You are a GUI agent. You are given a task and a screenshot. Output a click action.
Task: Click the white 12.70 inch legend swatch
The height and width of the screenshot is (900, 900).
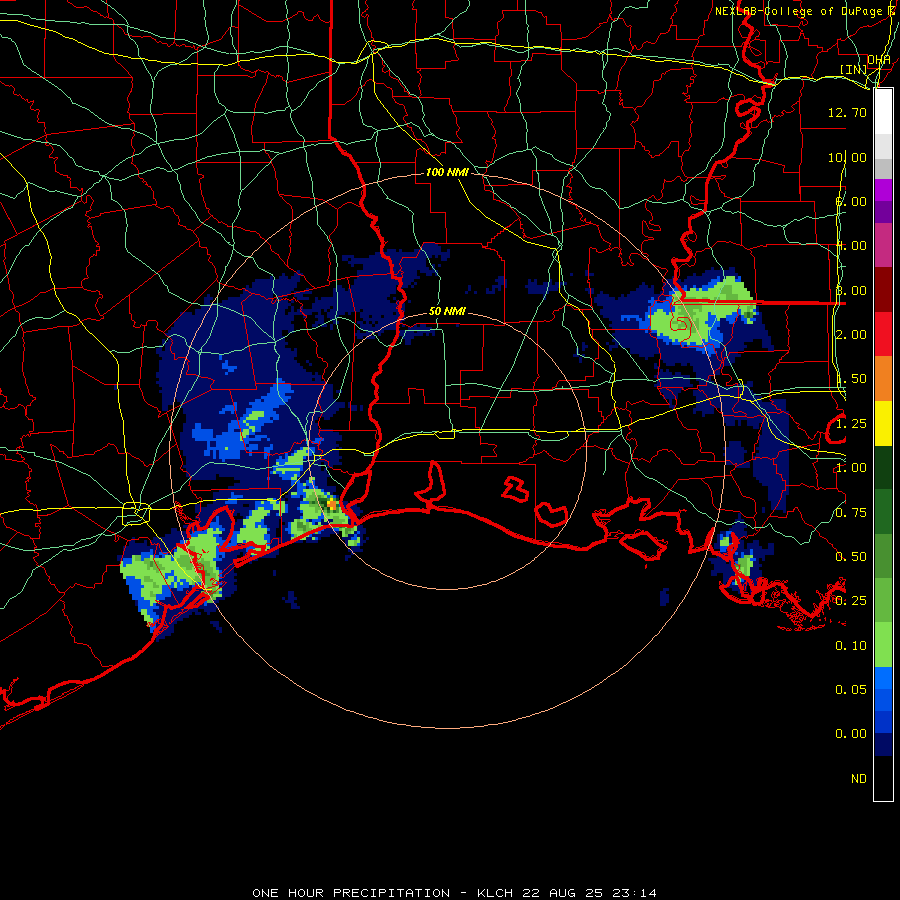click(883, 112)
